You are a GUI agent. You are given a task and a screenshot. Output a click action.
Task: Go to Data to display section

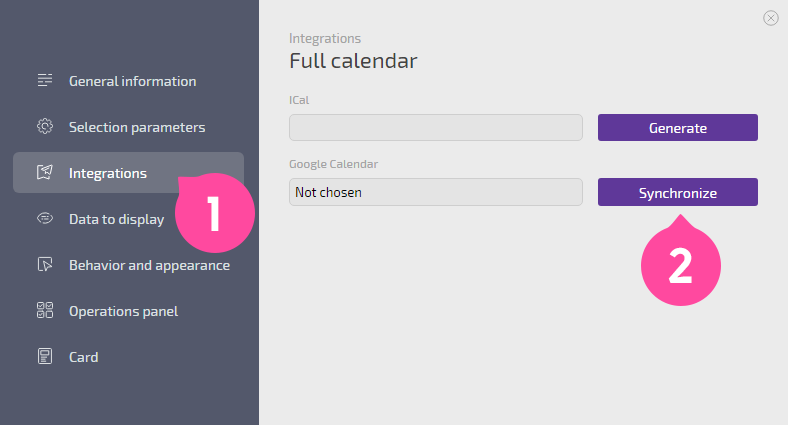pyautogui.click(x=116, y=220)
